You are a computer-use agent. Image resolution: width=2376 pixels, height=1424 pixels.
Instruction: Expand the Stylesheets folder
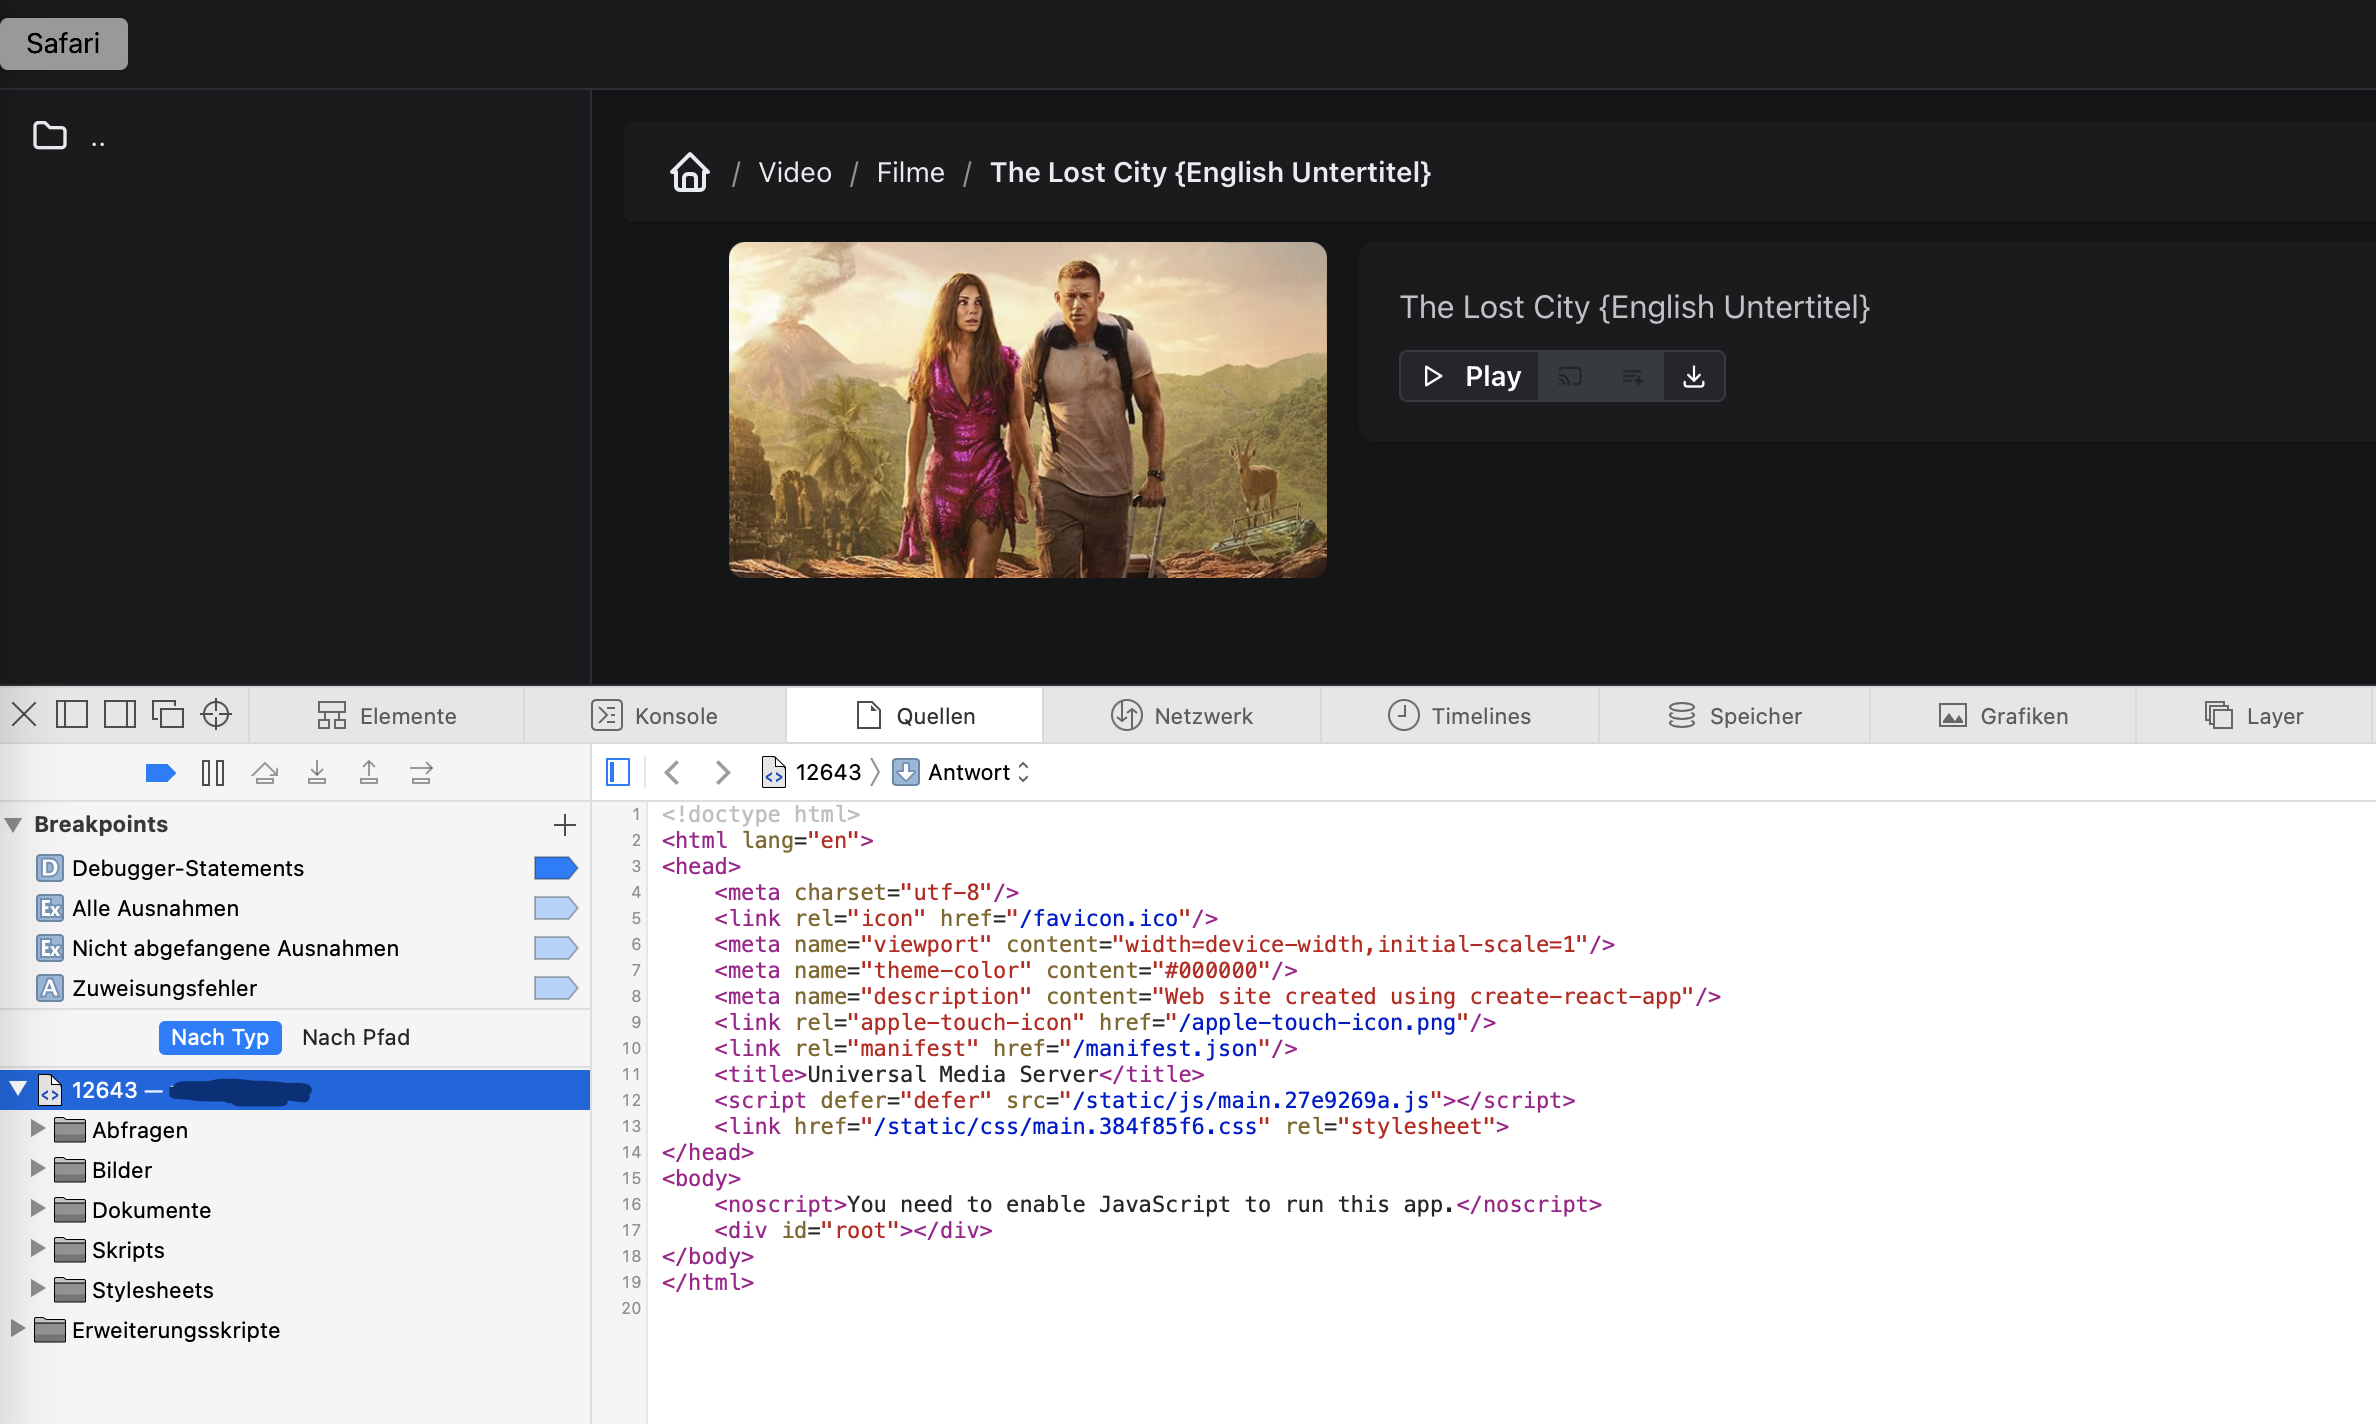click(x=38, y=1289)
